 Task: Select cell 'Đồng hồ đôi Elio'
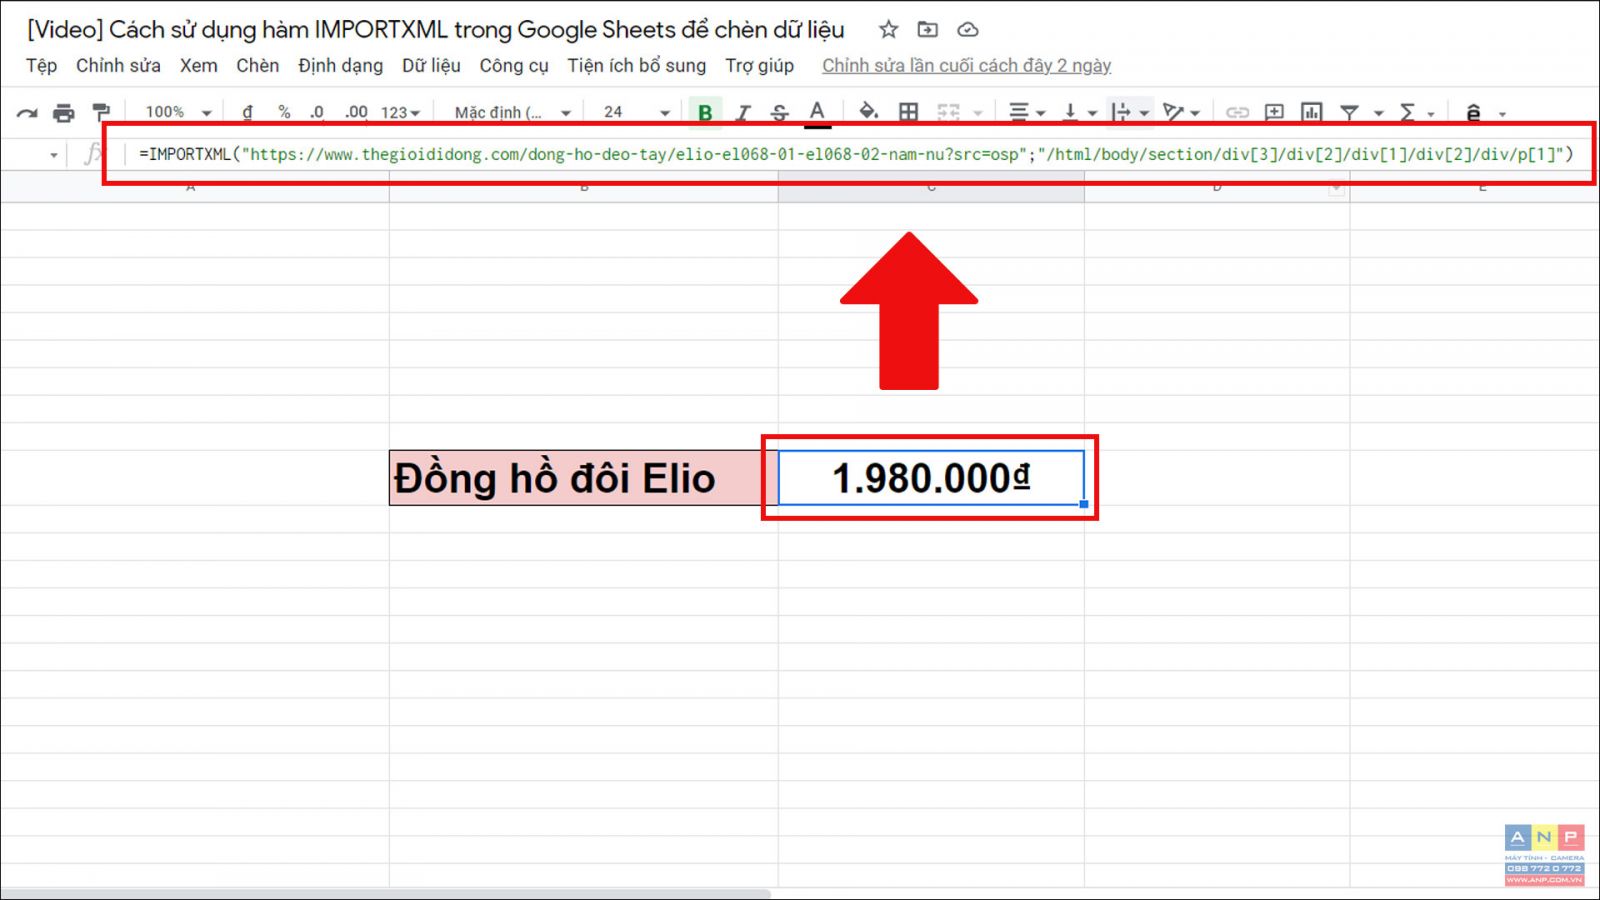pos(583,478)
